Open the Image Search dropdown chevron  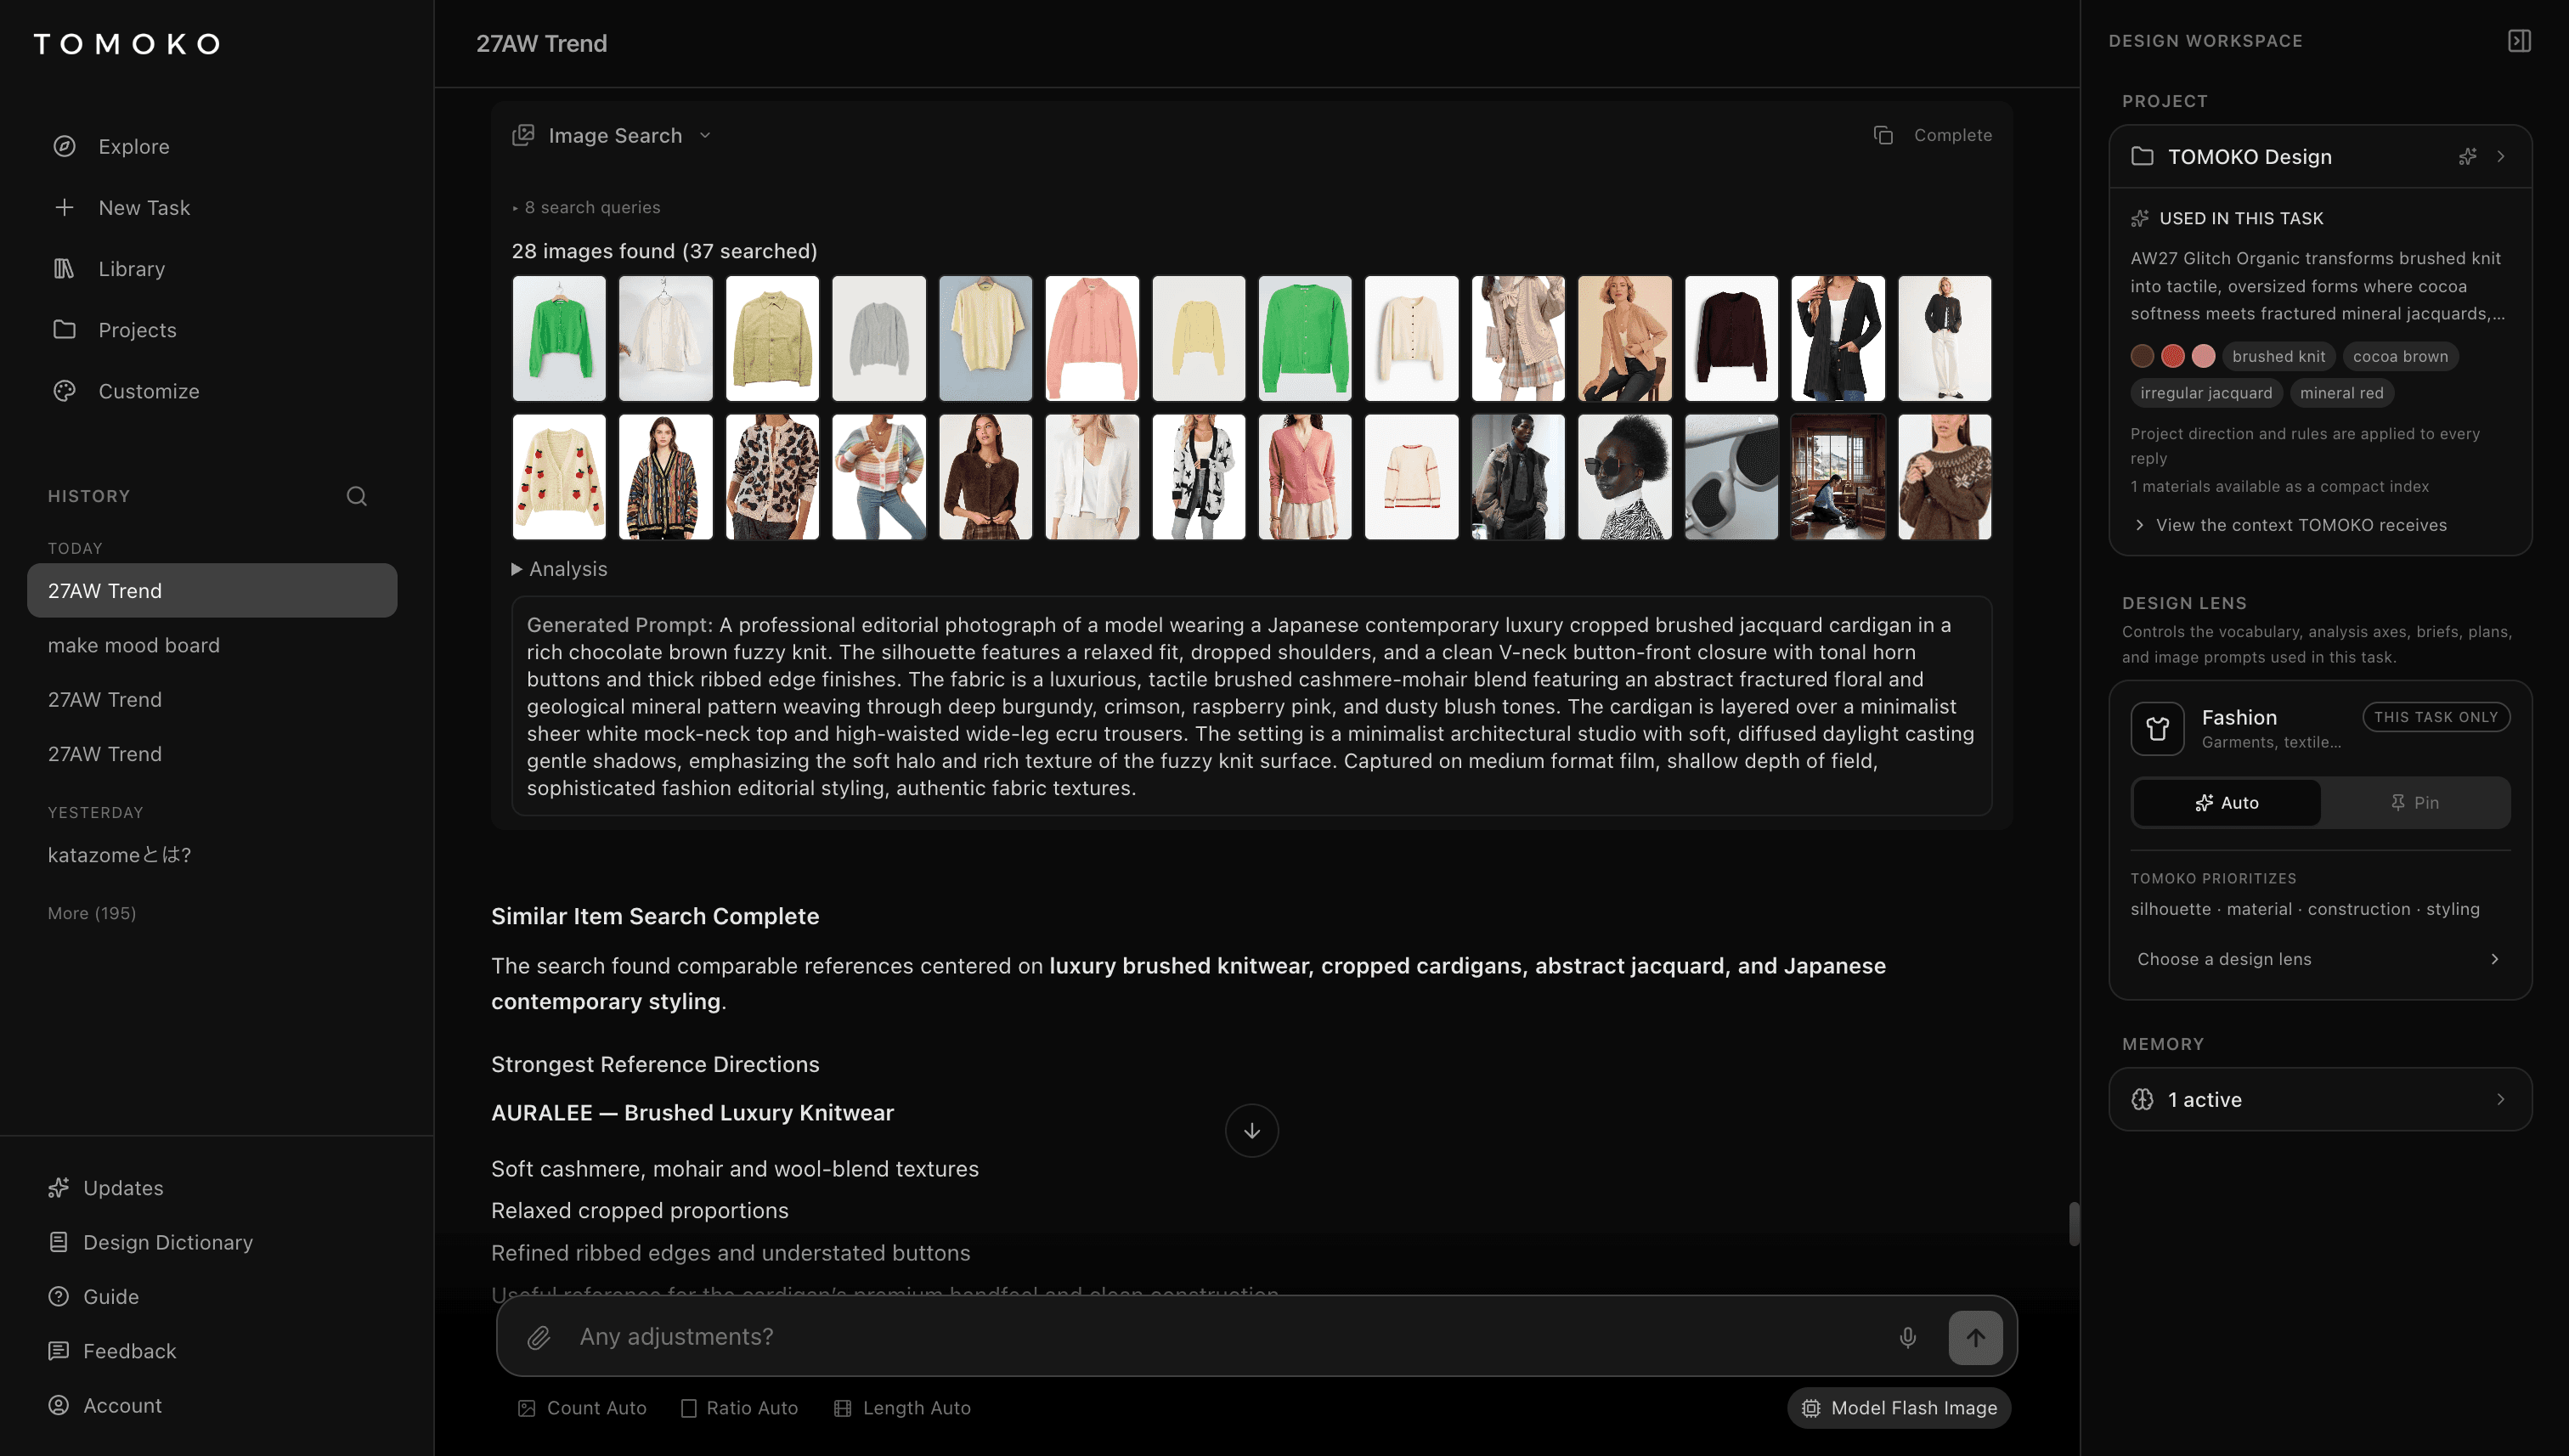coord(705,135)
